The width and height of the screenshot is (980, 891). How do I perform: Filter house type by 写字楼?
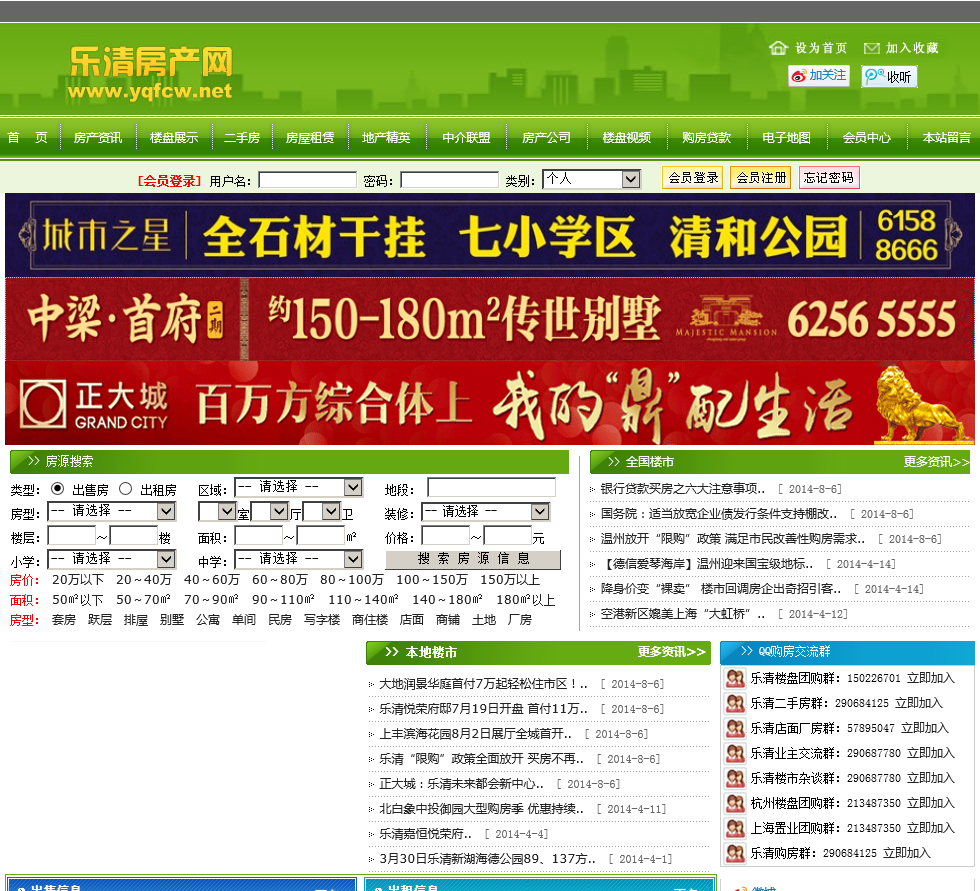pyautogui.click(x=322, y=620)
